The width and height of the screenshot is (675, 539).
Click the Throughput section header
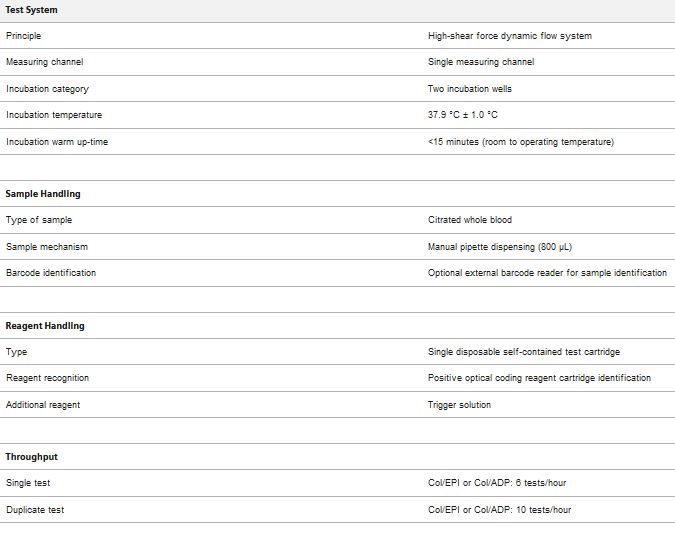[x=32, y=457]
